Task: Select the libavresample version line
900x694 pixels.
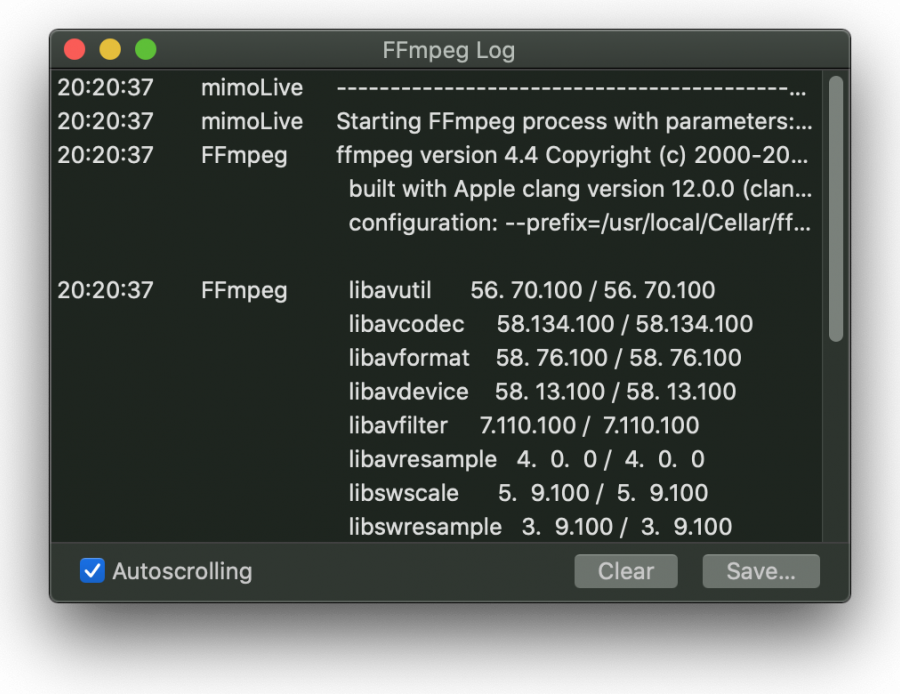Action: pyautogui.click(x=526, y=459)
